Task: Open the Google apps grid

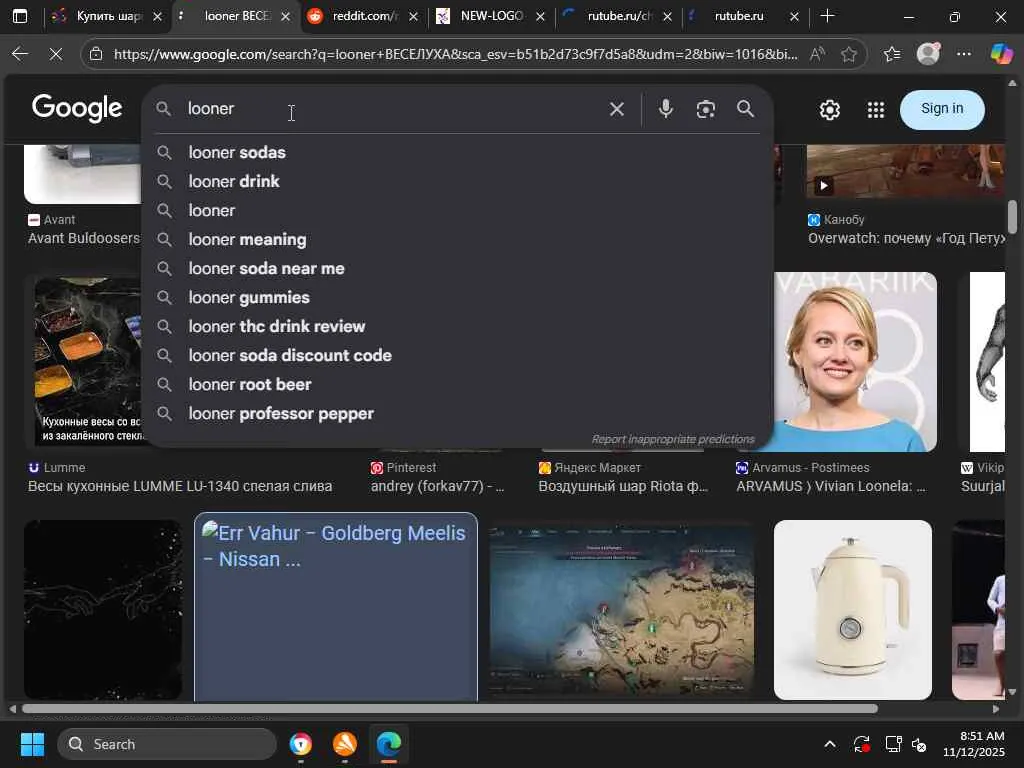Action: tap(875, 110)
